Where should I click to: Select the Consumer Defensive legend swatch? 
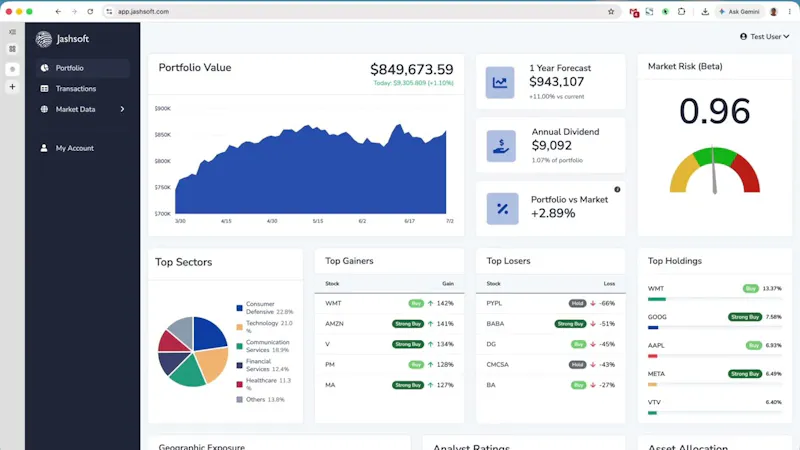click(239, 308)
